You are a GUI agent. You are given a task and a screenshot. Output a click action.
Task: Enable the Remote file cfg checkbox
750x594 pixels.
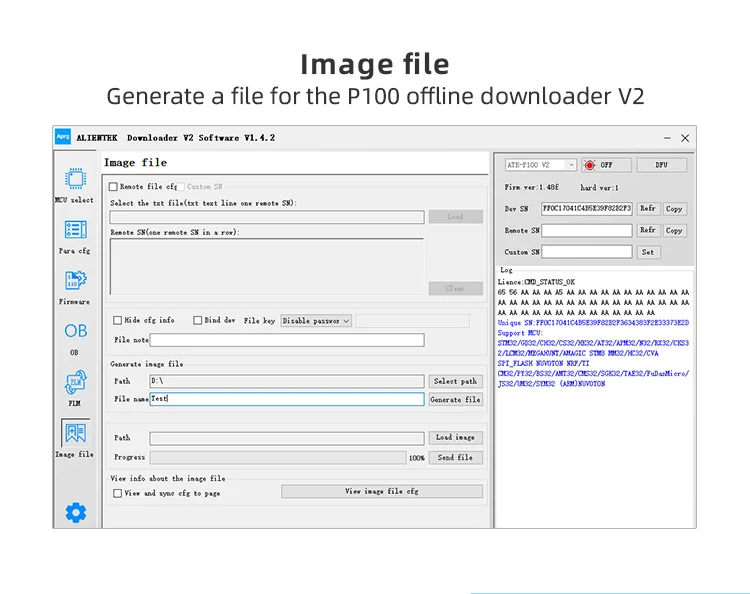coord(113,187)
